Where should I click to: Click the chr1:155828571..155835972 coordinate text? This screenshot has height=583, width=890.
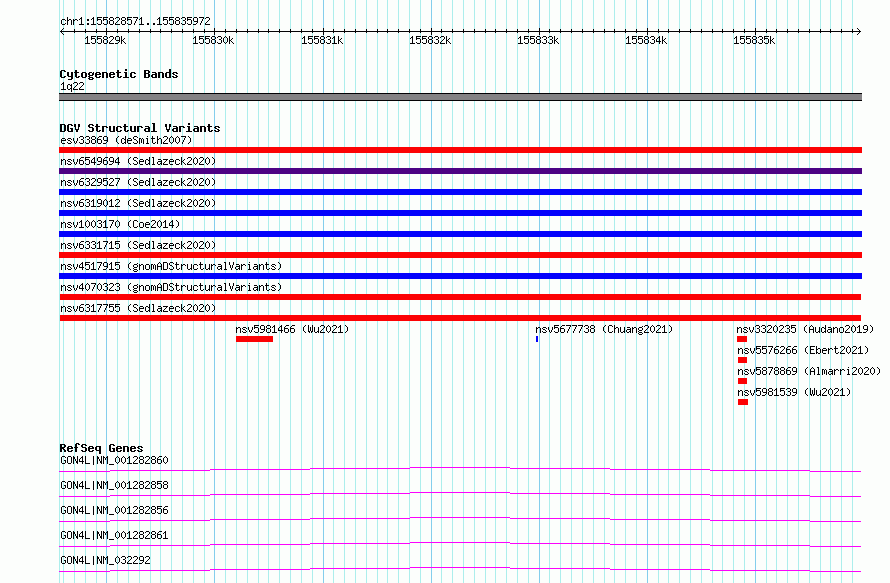coord(135,21)
